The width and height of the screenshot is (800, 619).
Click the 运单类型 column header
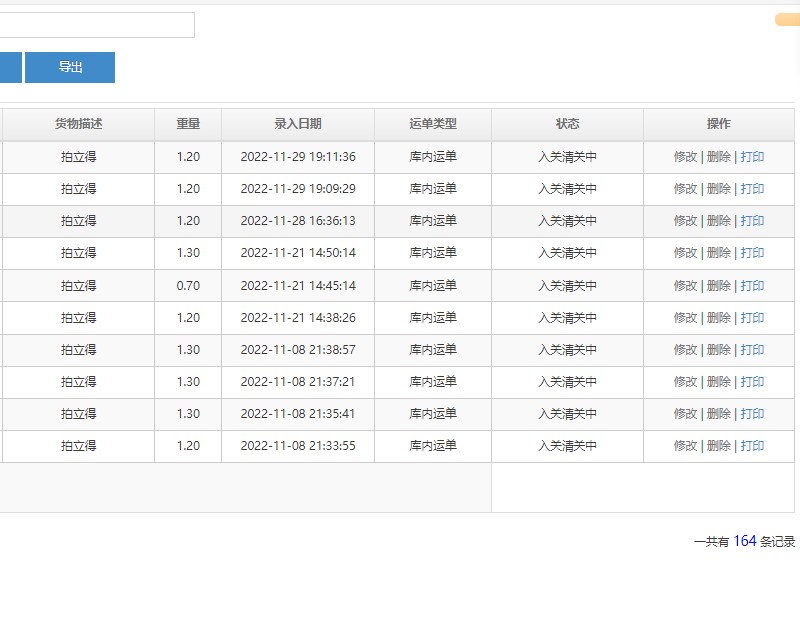tap(433, 124)
